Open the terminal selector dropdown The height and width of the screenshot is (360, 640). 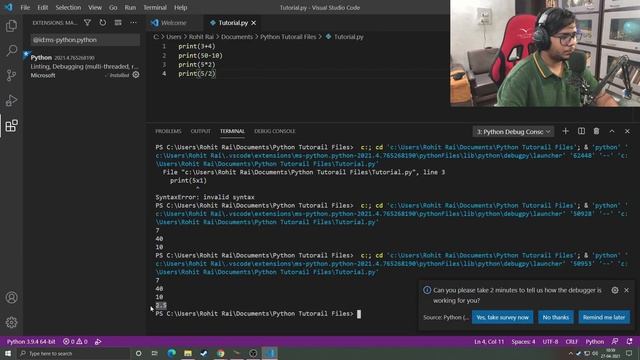[513, 131]
